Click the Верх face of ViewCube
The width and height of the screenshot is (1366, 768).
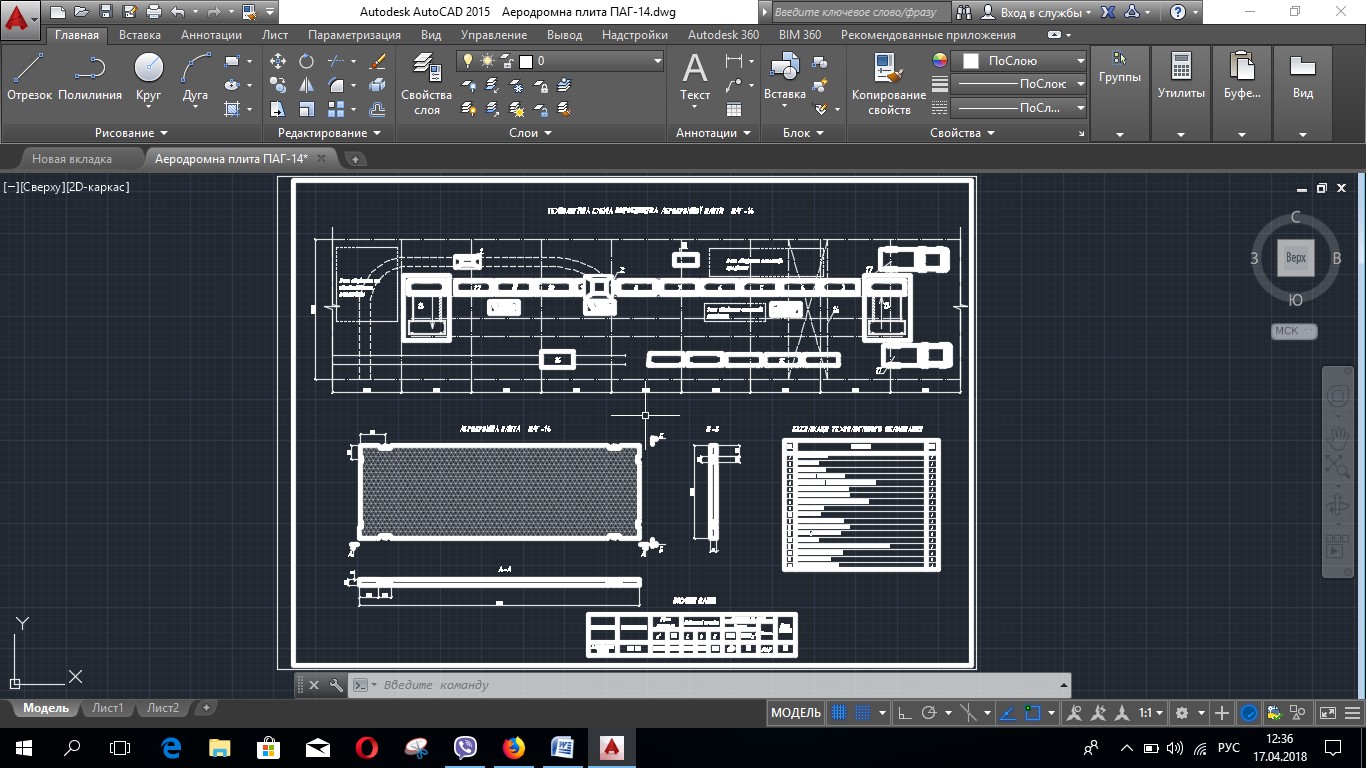pos(1295,258)
